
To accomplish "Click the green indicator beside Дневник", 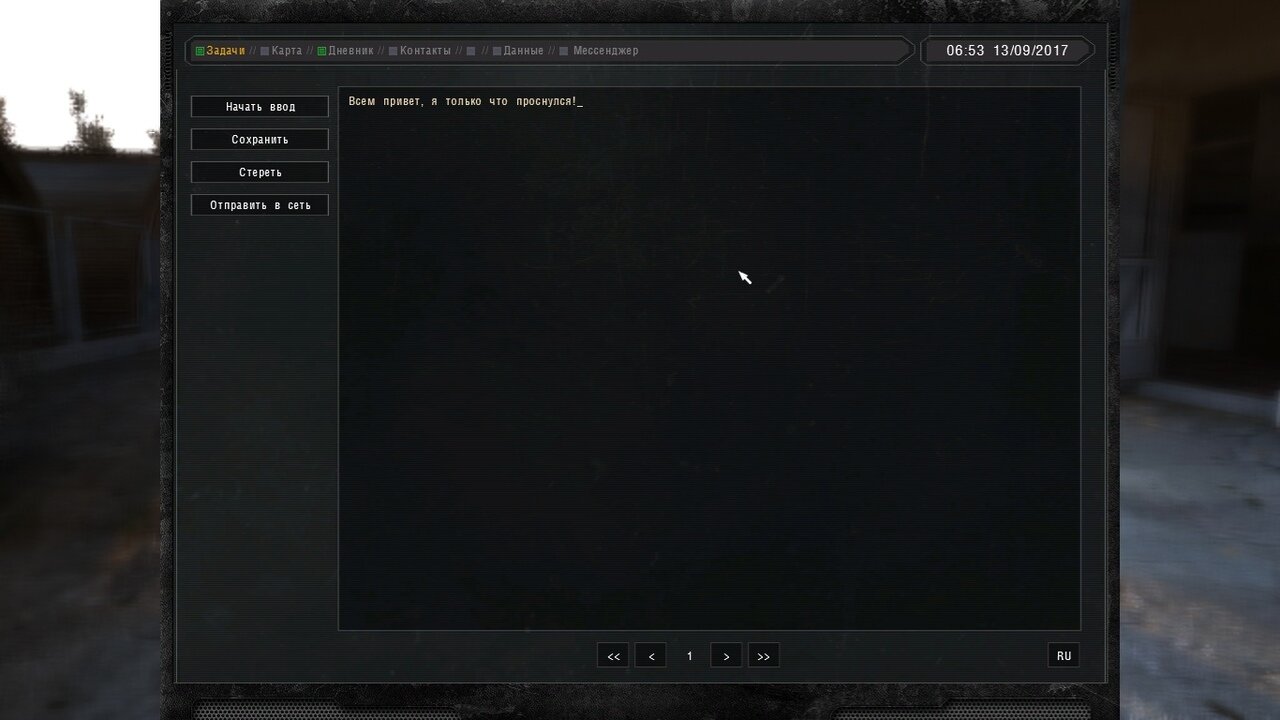I will click(322, 51).
